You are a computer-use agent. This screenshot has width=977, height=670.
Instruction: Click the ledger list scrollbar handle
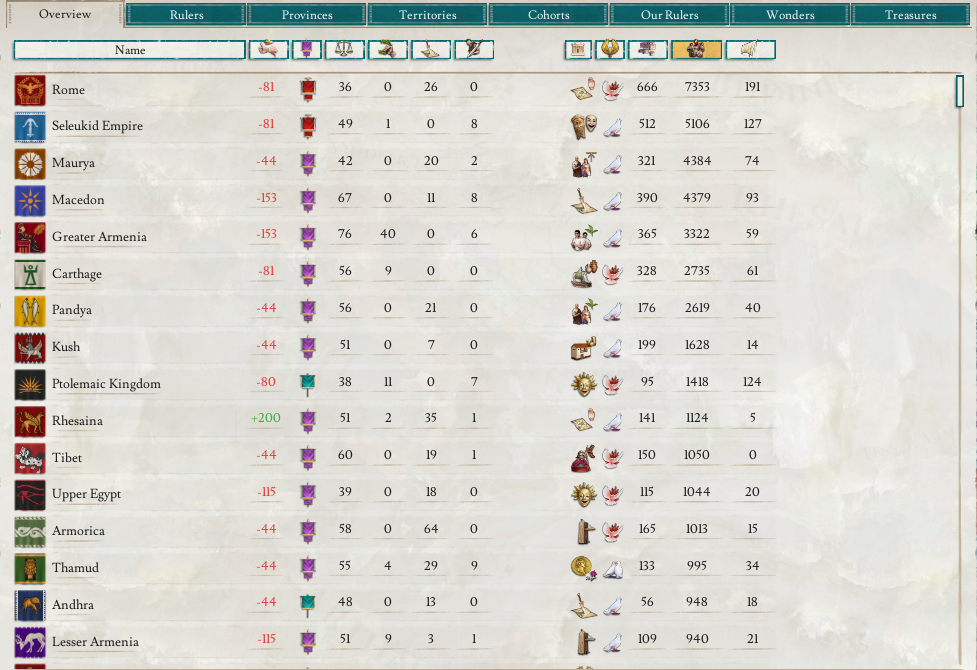pyautogui.click(x=960, y=90)
